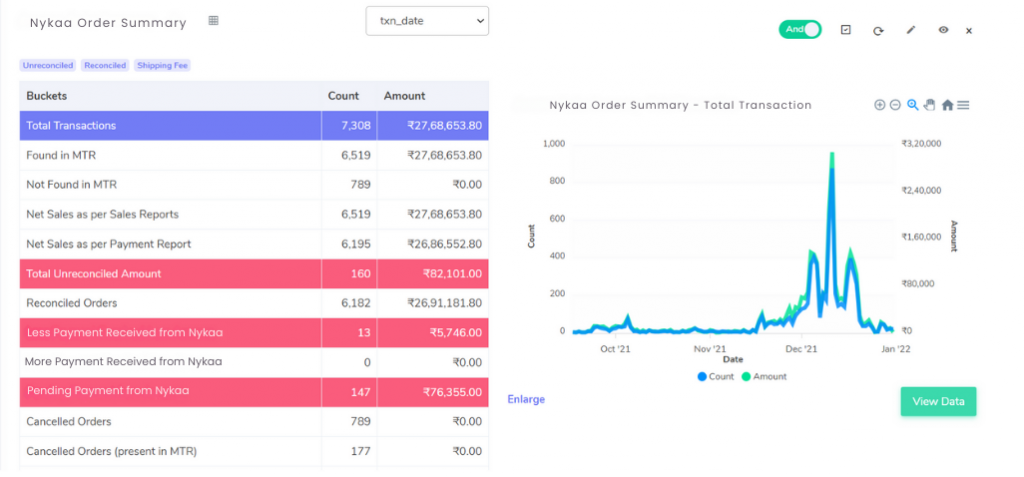Reset chart zoom with home icon

coord(948,105)
